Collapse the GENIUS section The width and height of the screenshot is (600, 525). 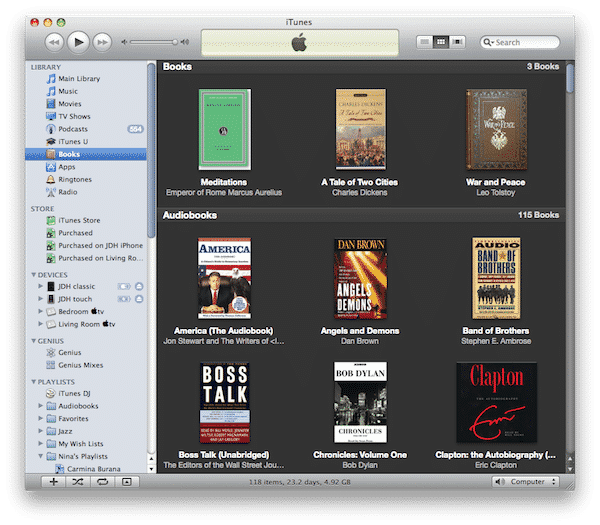[34, 341]
